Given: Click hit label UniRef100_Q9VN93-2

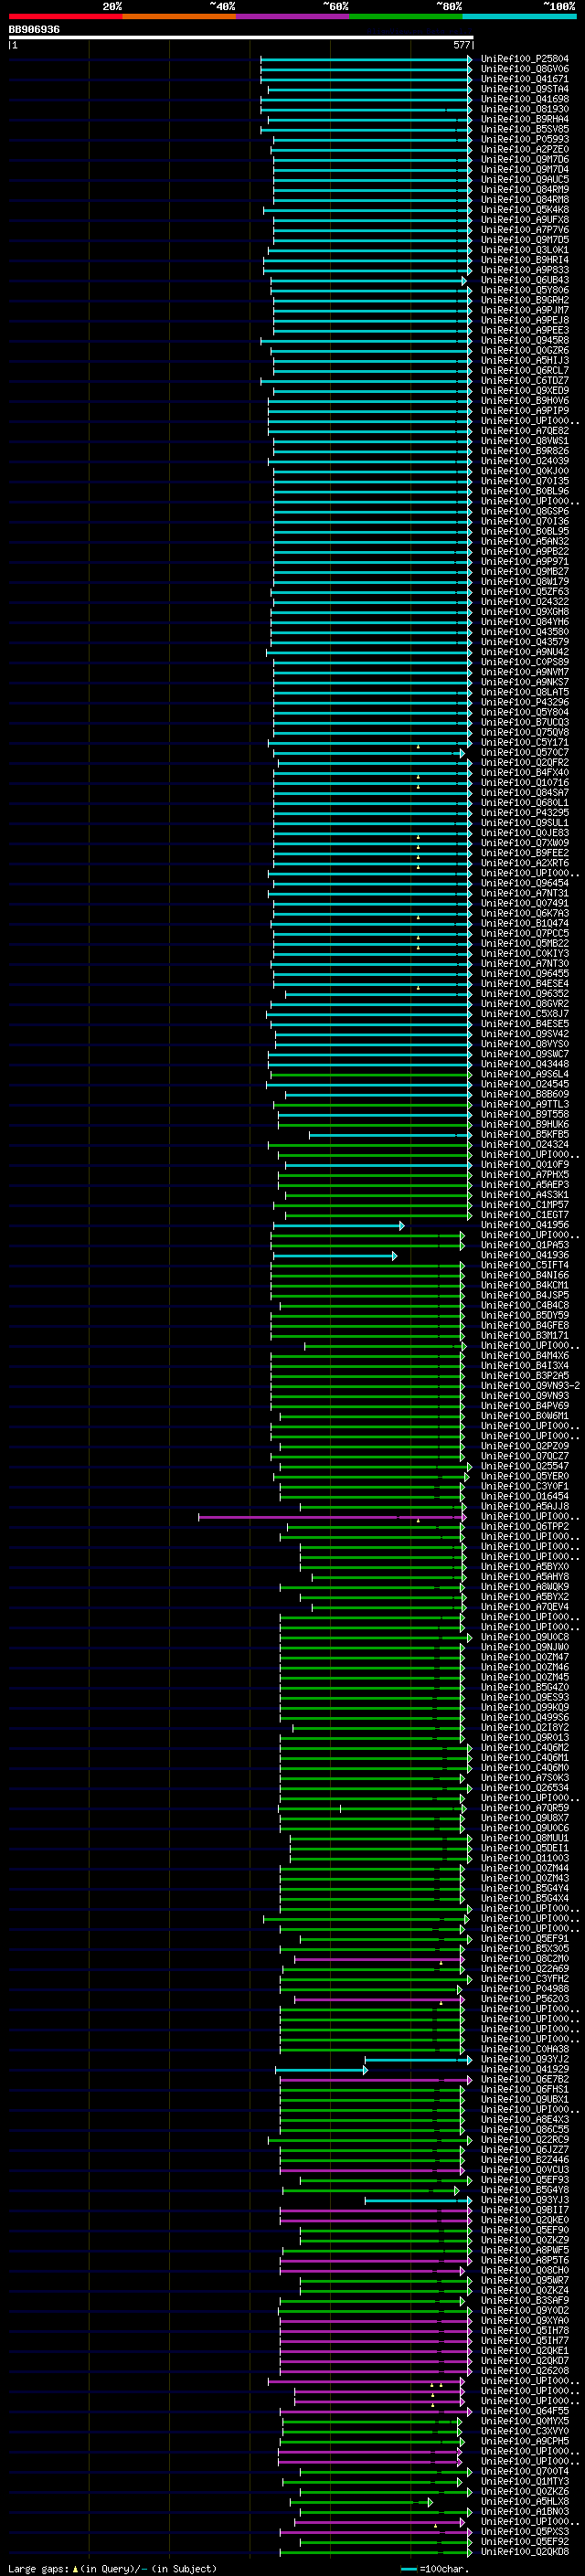Looking at the screenshot, I should (x=531, y=1386).
